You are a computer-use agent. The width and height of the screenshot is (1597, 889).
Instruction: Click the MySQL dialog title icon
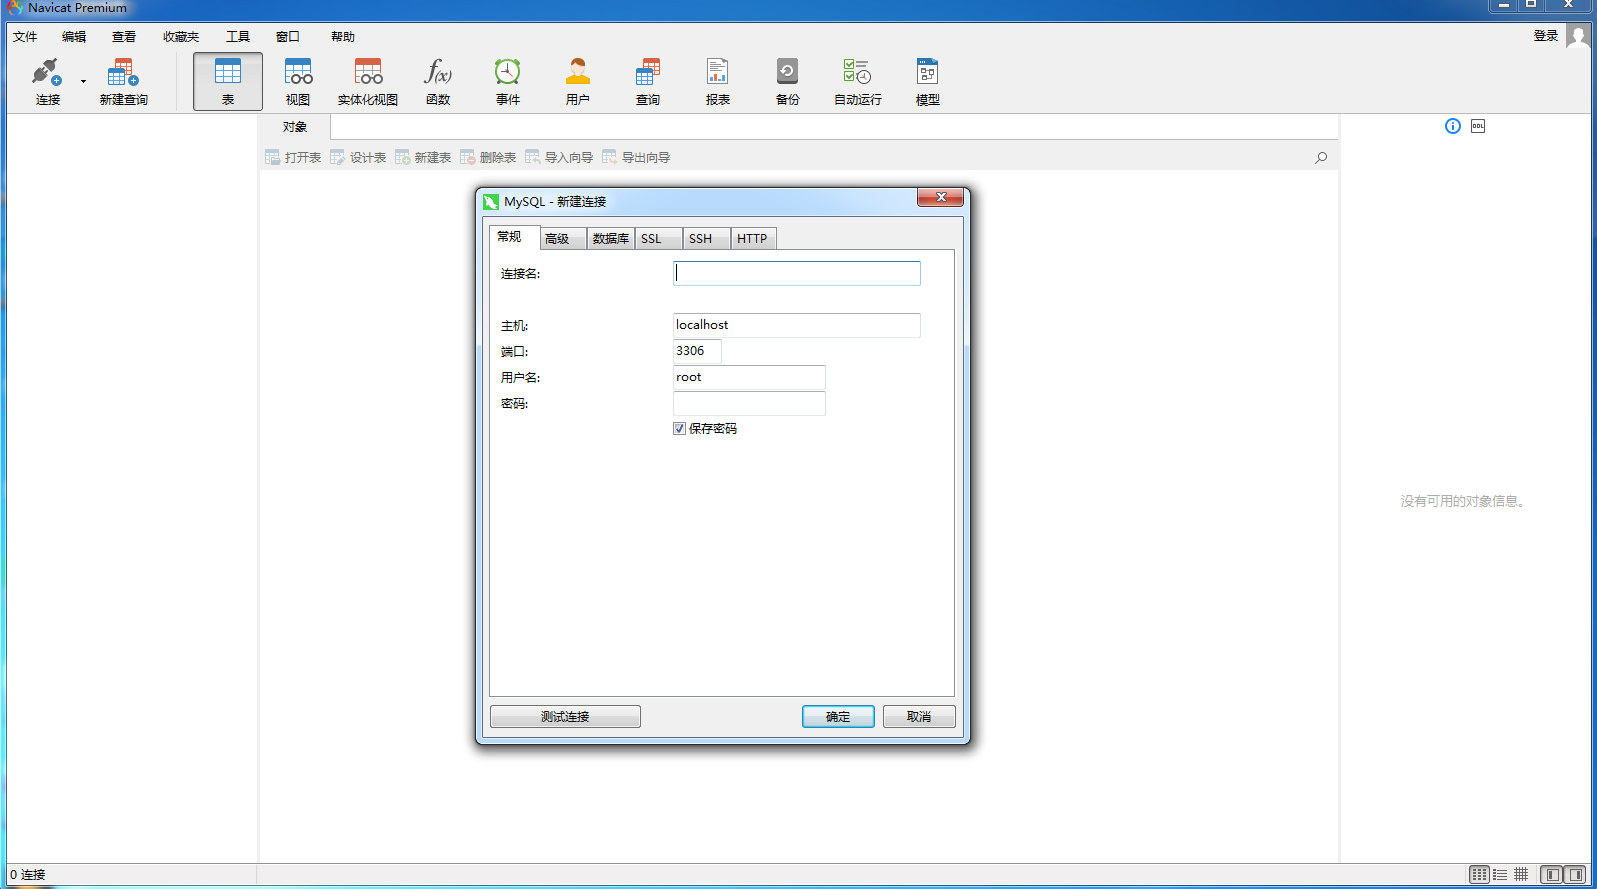(491, 202)
